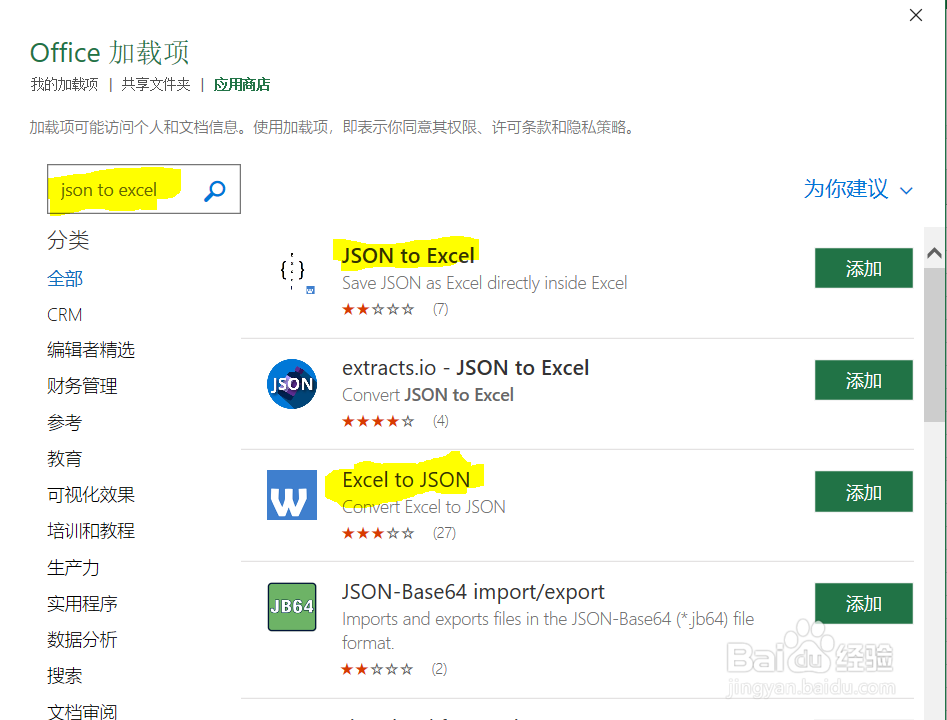Open the JSON-Base64 import/export title

[x=473, y=592]
